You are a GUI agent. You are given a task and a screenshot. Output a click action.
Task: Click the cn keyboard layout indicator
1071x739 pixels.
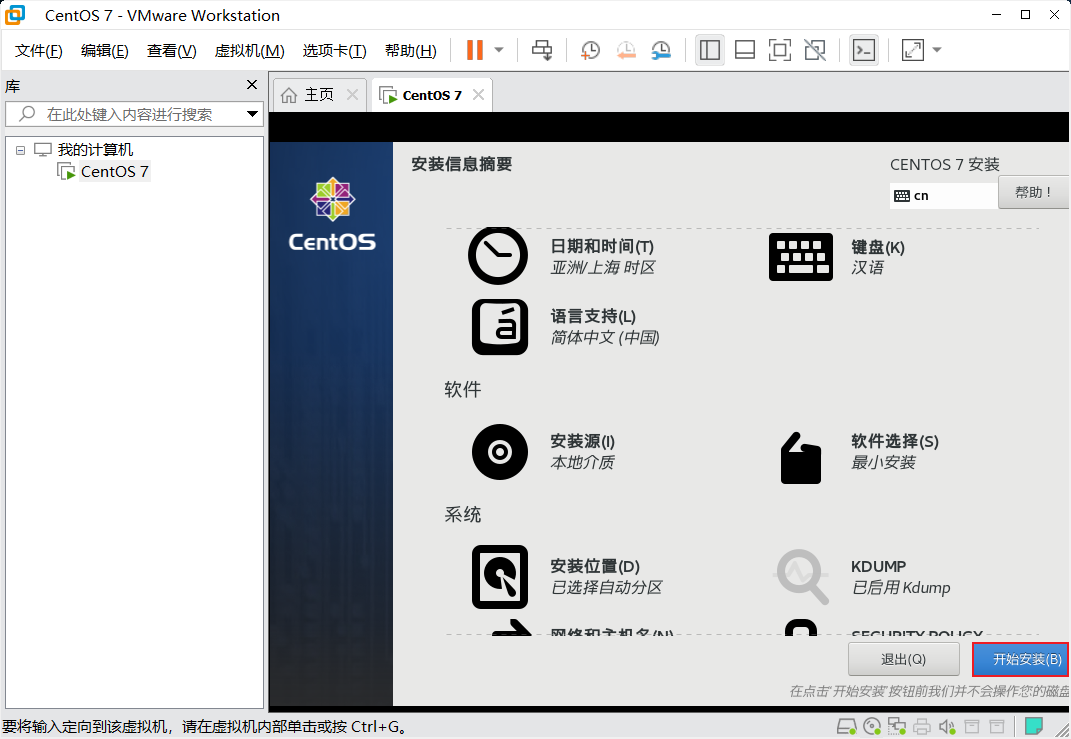(943, 196)
